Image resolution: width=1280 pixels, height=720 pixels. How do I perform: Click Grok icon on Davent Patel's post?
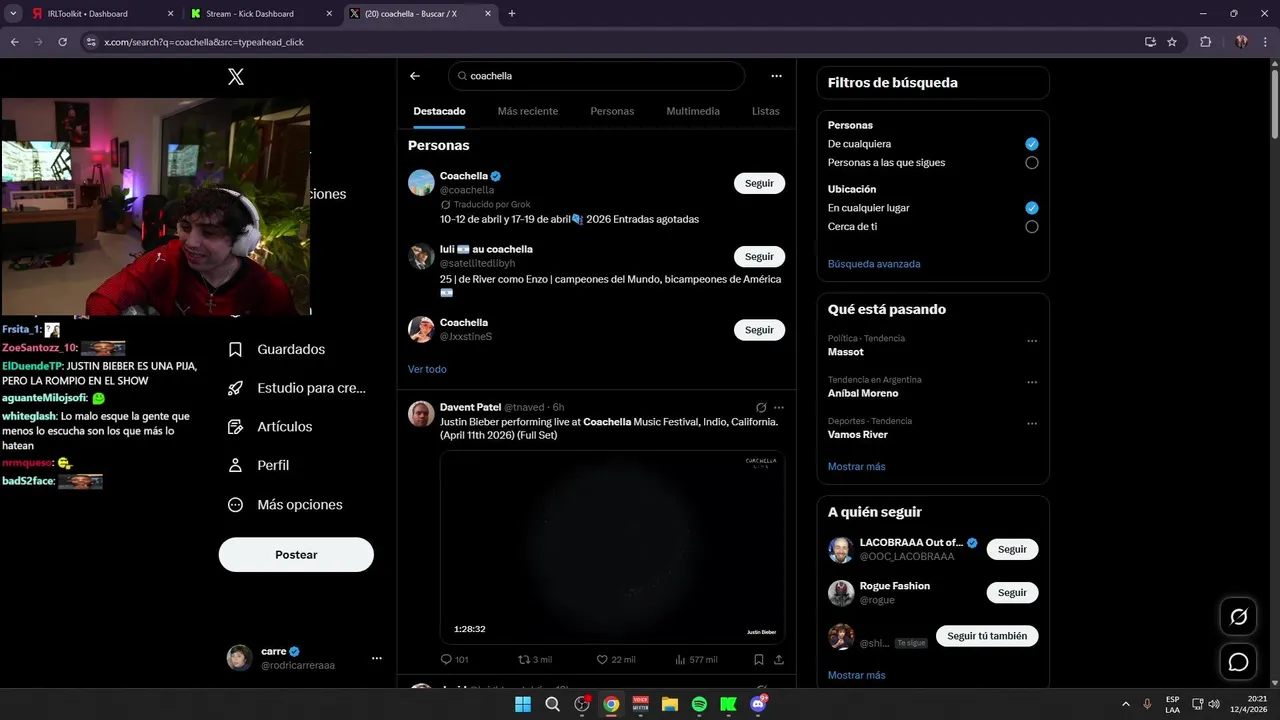[x=761, y=408]
